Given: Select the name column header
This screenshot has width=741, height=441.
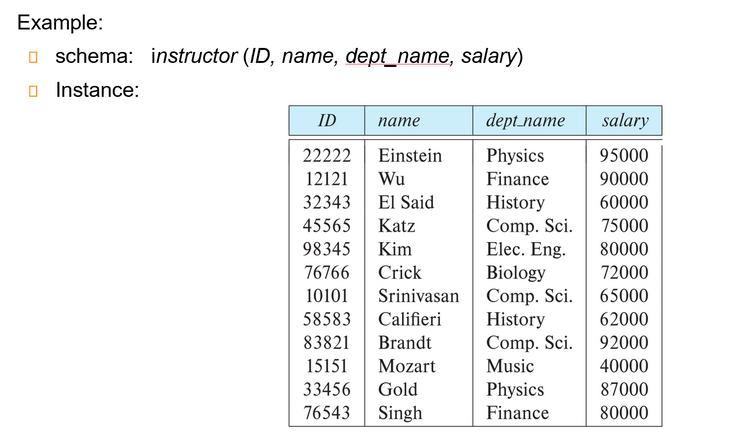Looking at the screenshot, I should [419, 121].
